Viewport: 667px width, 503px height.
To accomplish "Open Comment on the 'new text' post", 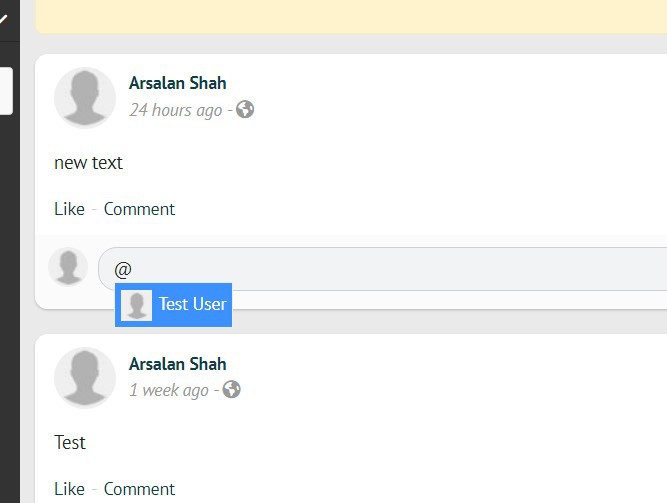I will tap(139, 209).
